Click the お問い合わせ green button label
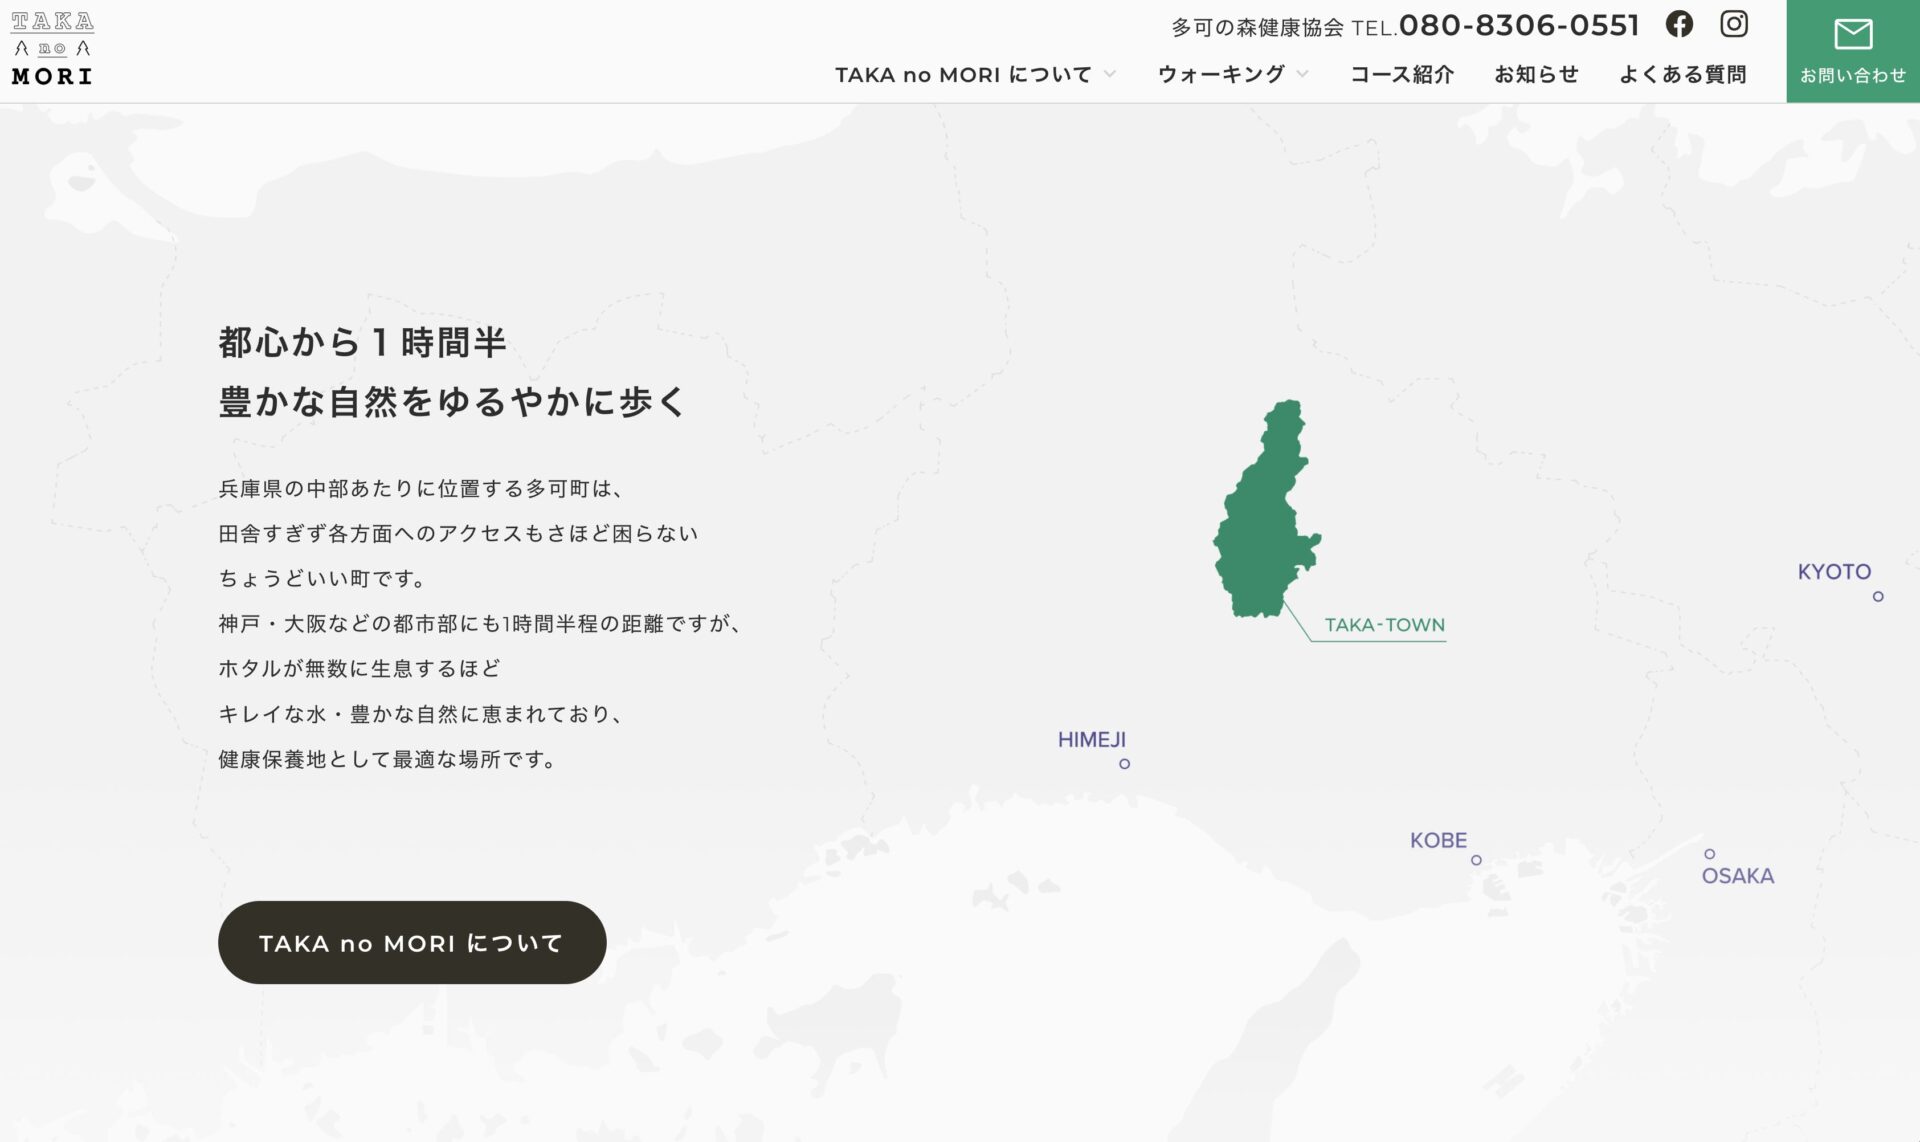This screenshot has width=1920, height=1142. tap(1853, 75)
